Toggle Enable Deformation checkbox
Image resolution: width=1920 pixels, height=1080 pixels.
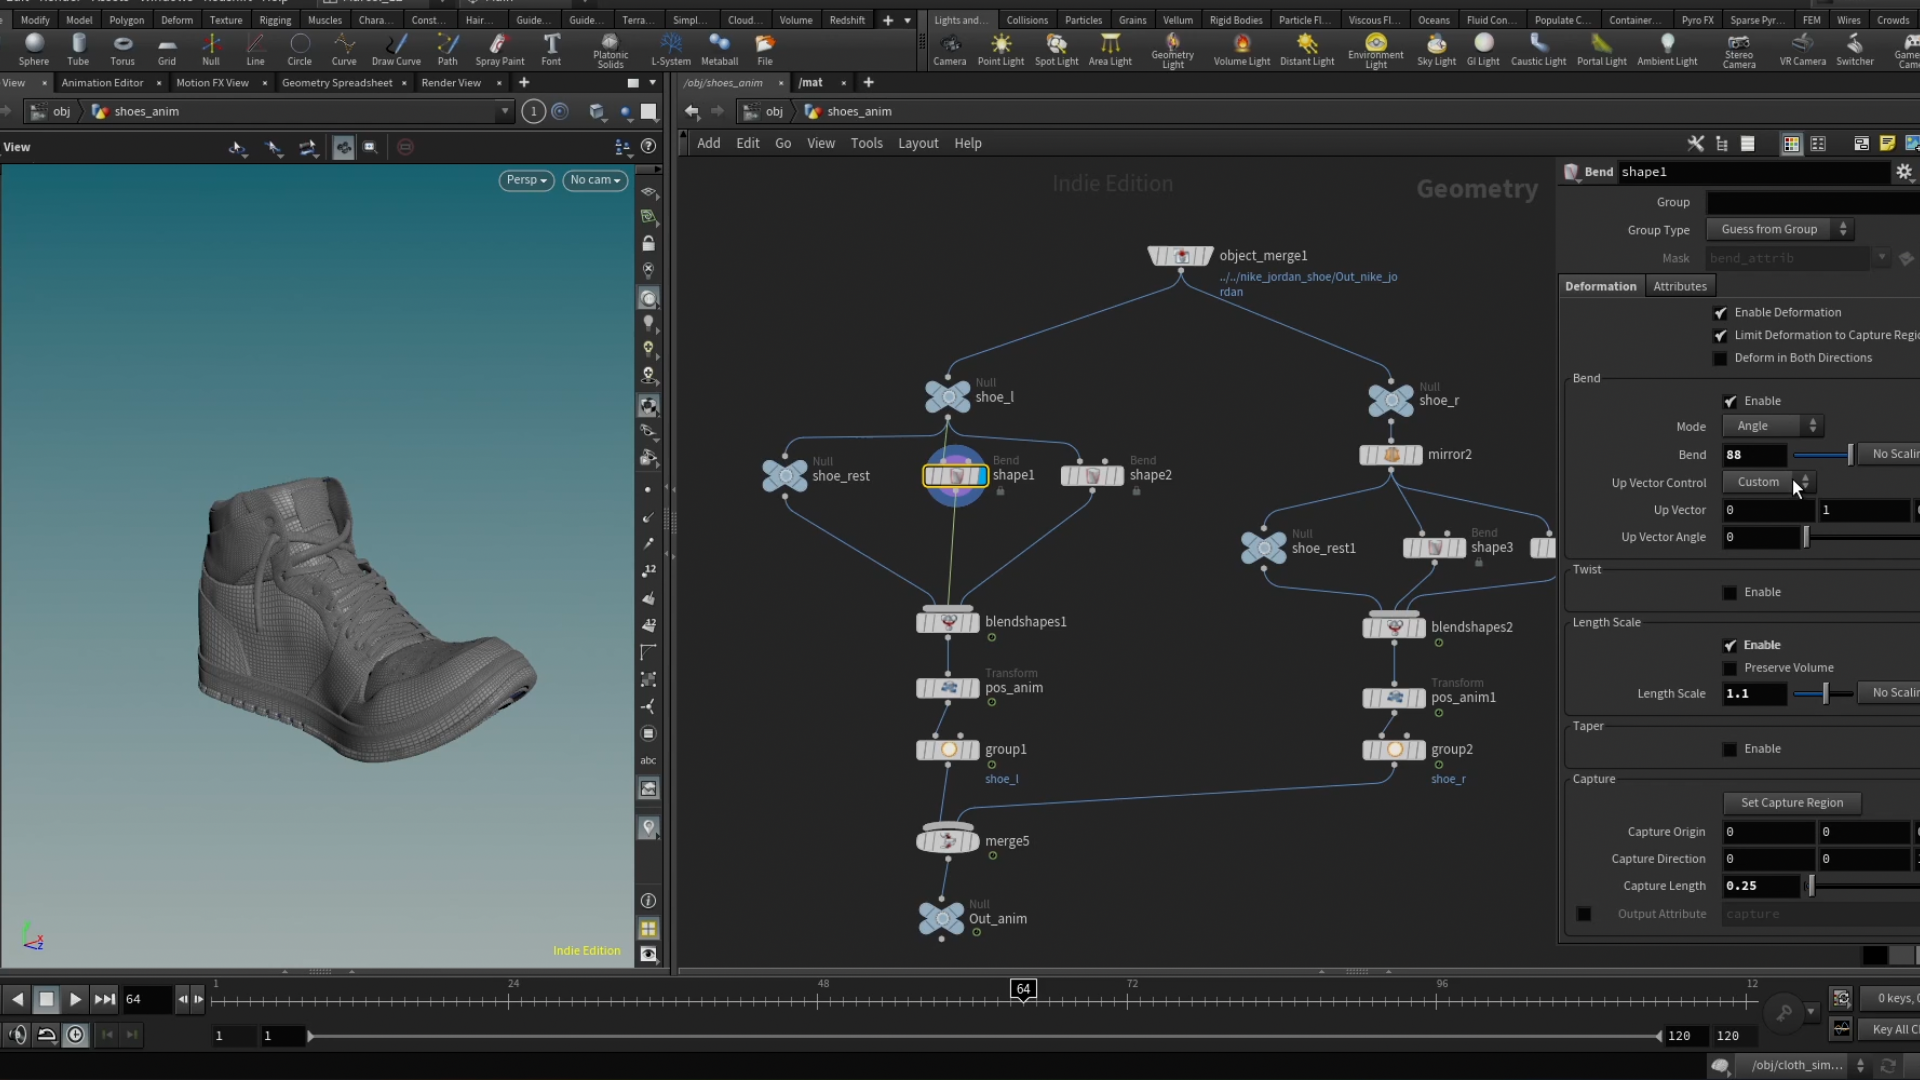[x=1720, y=313]
